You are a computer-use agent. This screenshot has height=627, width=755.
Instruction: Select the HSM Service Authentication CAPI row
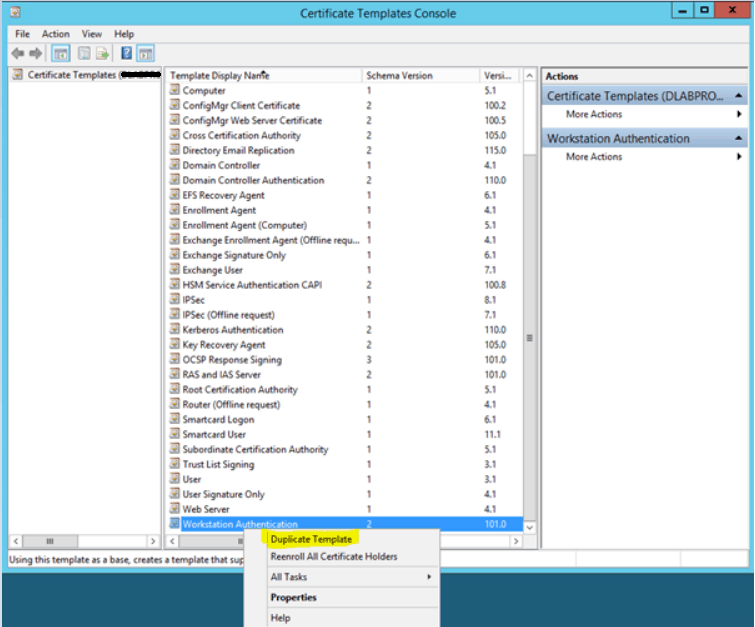[x=345, y=285]
